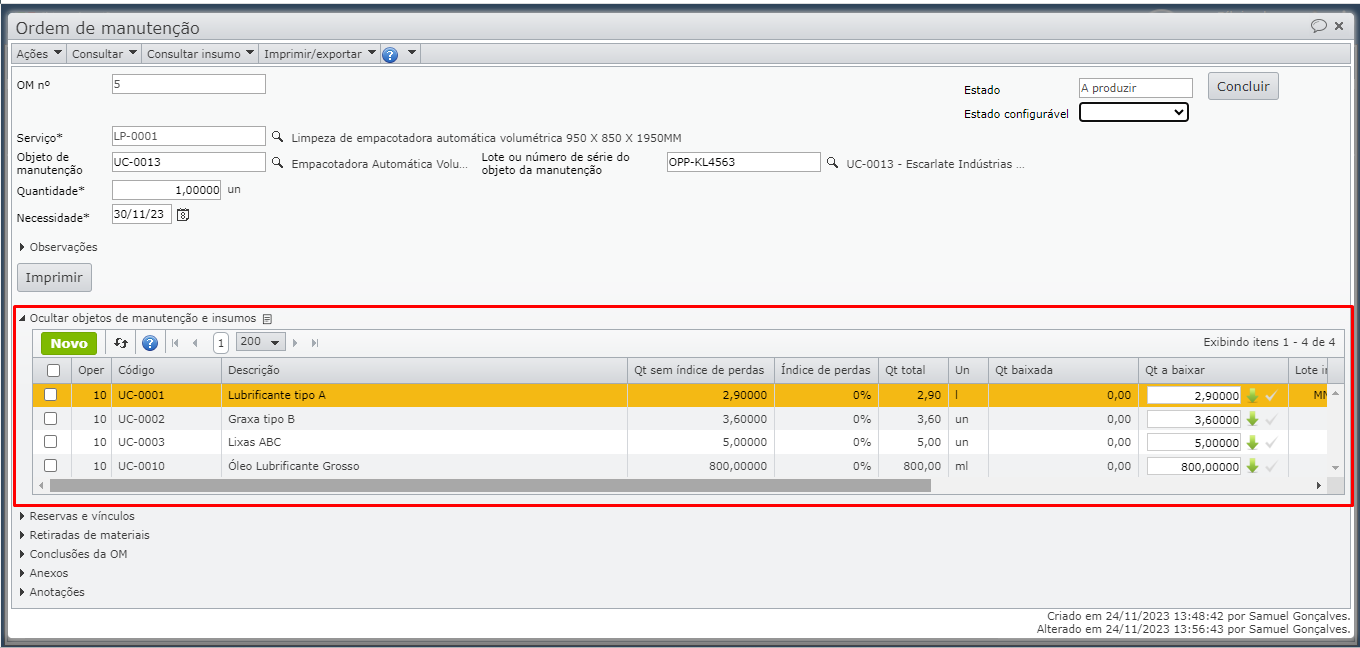
Task: Go to previous page of grid
Action: coord(195,343)
